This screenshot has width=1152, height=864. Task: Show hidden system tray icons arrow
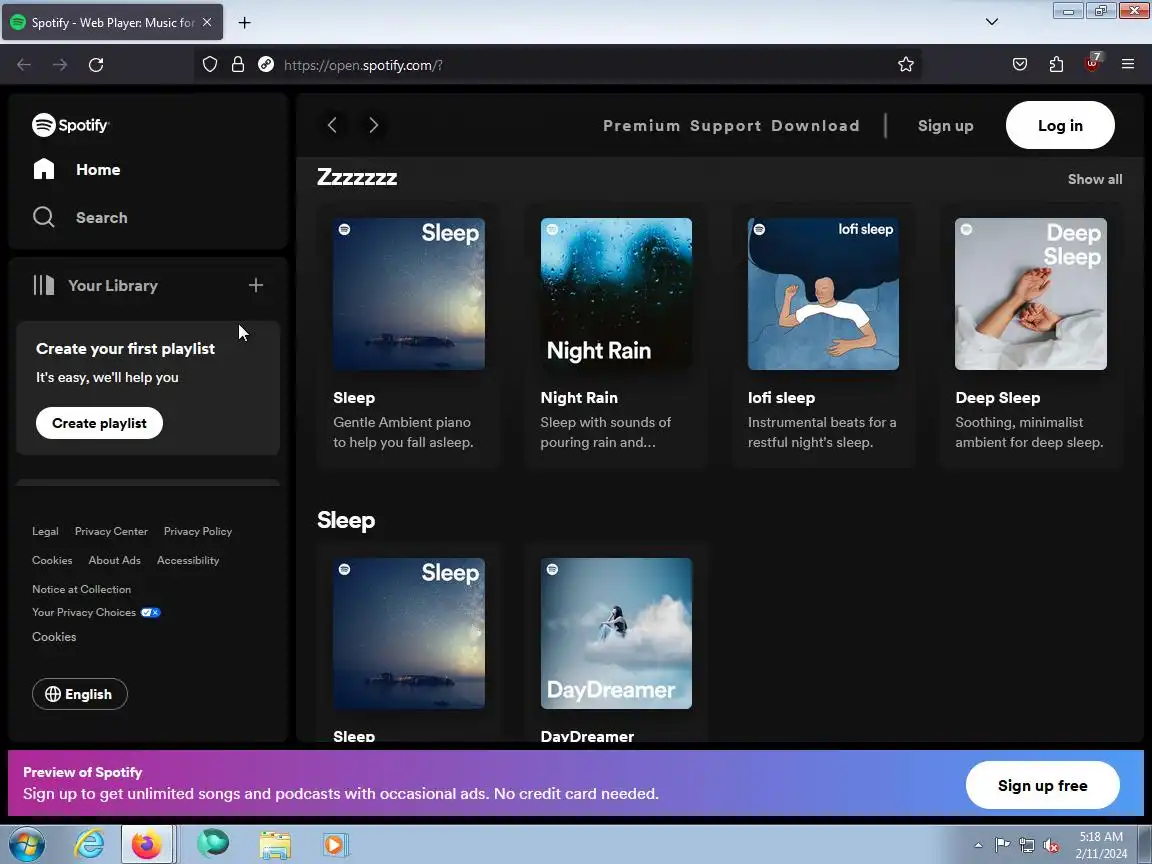click(x=978, y=845)
